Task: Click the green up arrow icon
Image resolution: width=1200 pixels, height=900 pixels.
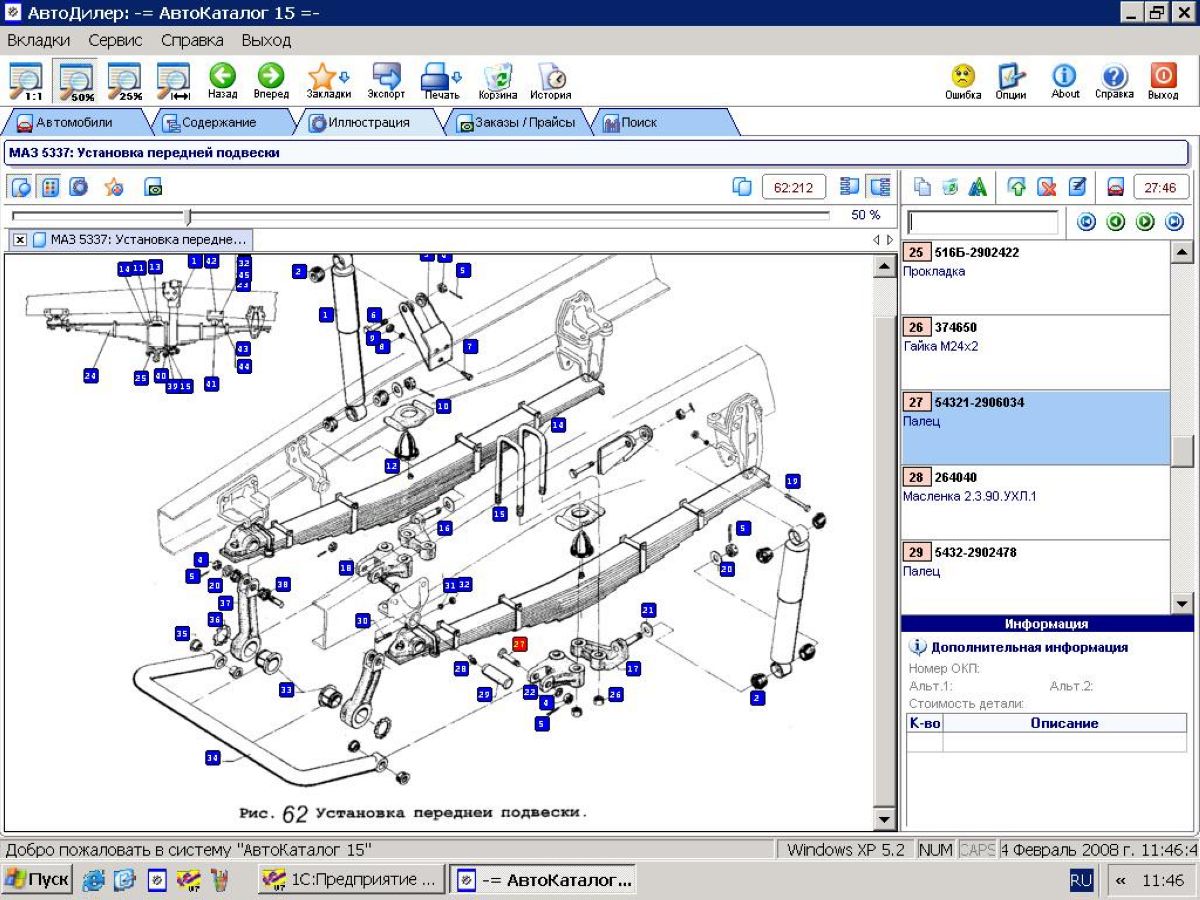Action: 1017,187
